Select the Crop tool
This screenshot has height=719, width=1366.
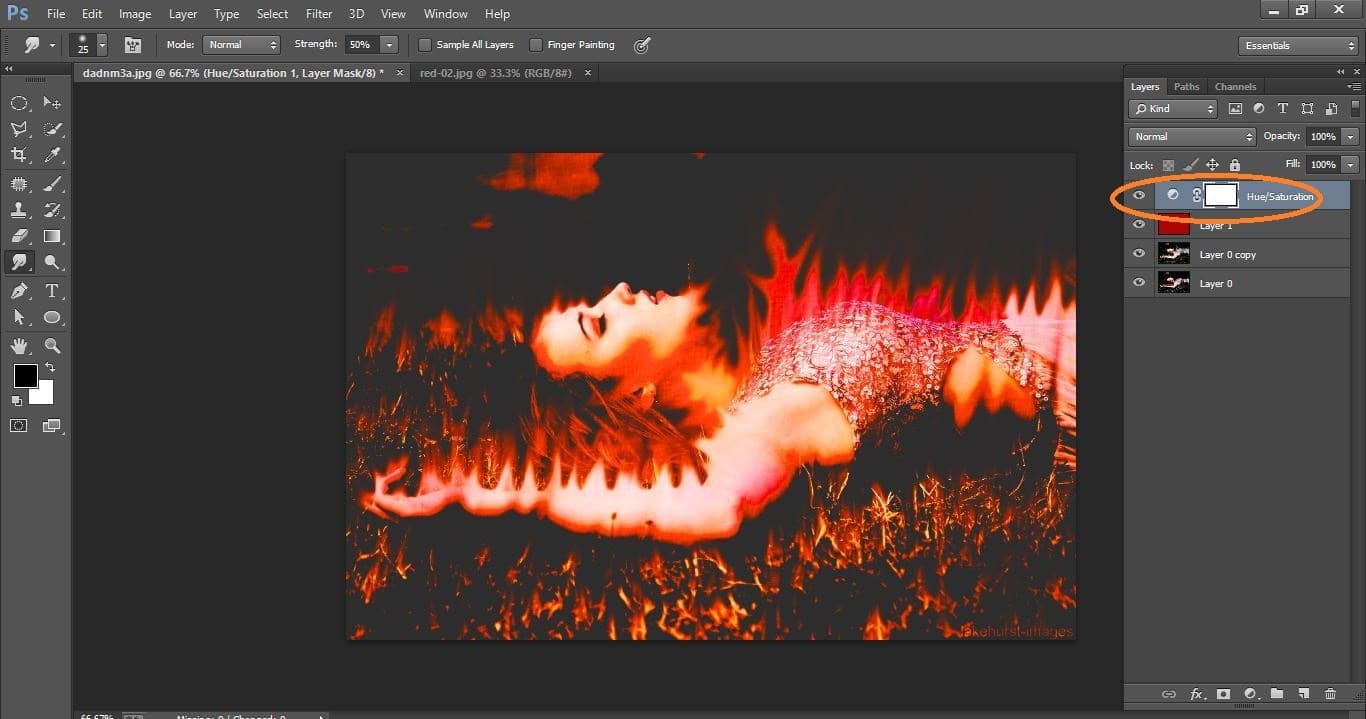click(x=19, y=155)
